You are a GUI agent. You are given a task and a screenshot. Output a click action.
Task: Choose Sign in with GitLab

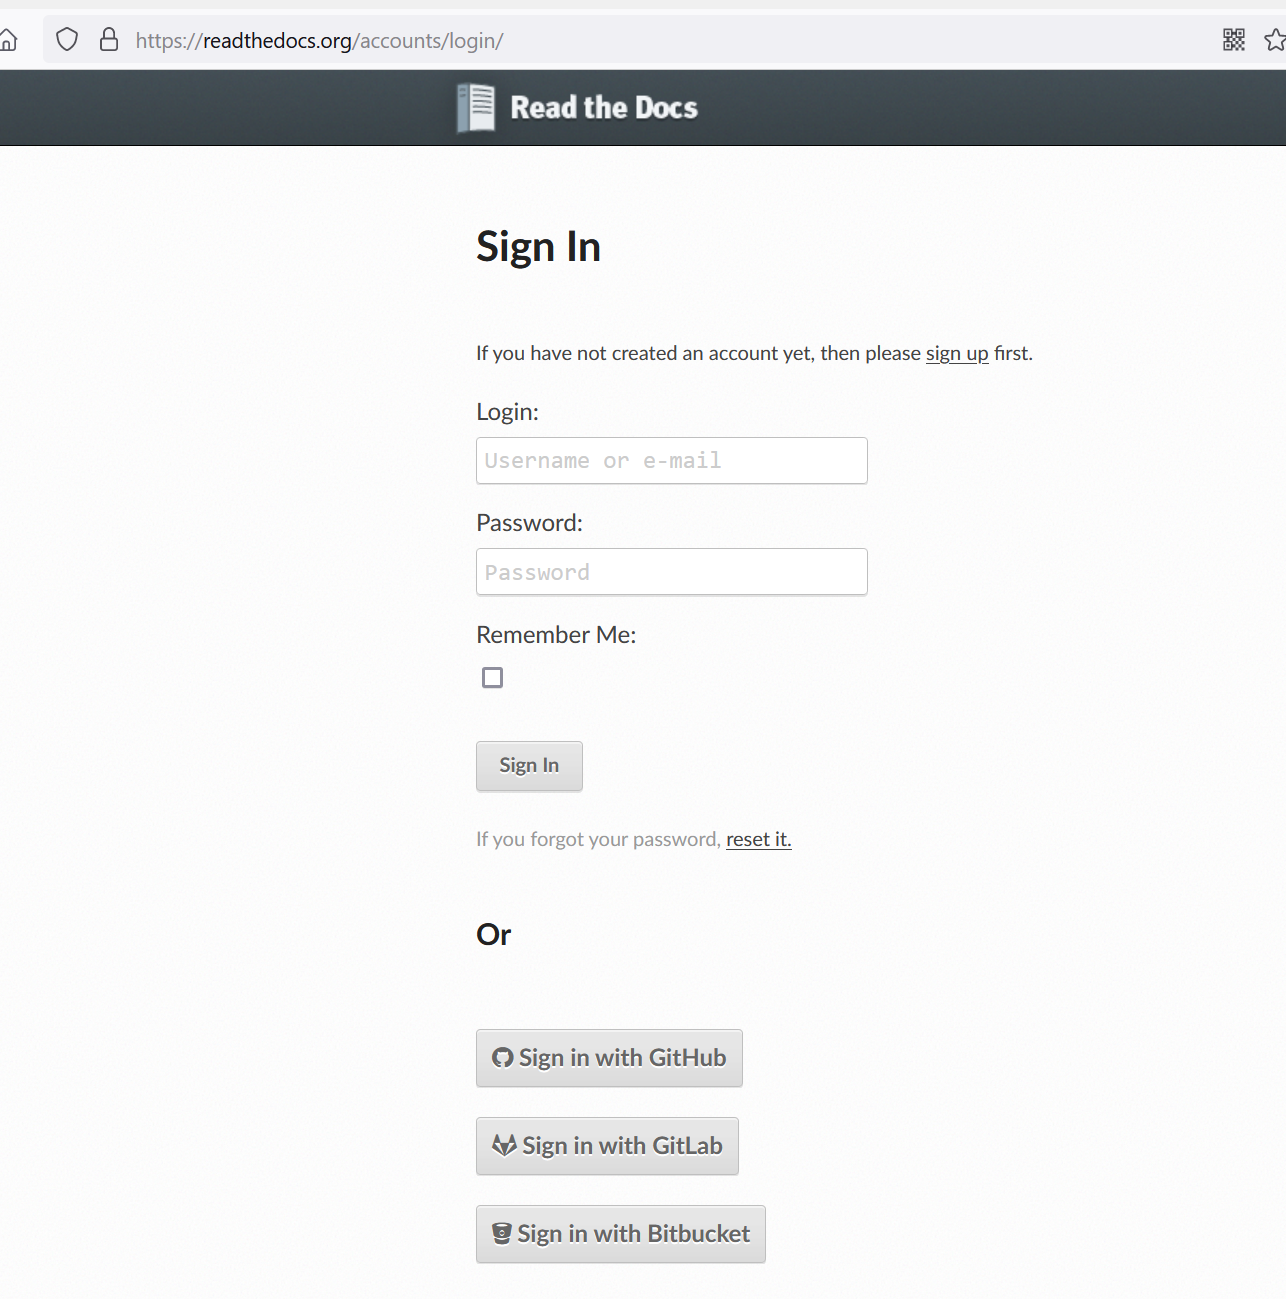[607, 1146]
